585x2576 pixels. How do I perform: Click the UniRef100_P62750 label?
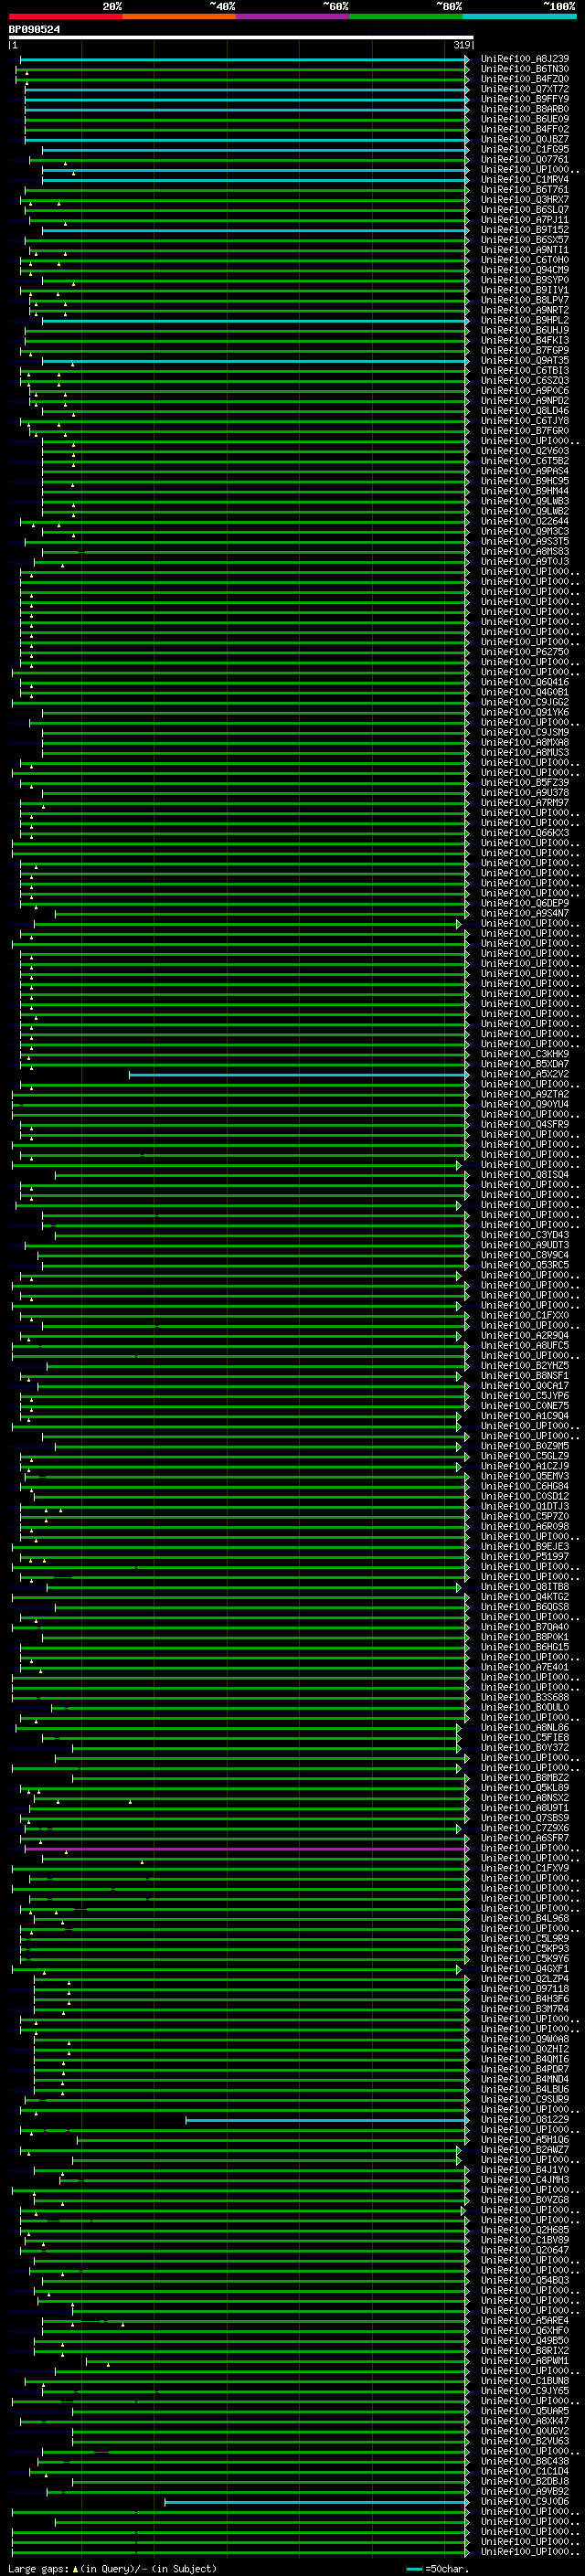pos(525,652)
